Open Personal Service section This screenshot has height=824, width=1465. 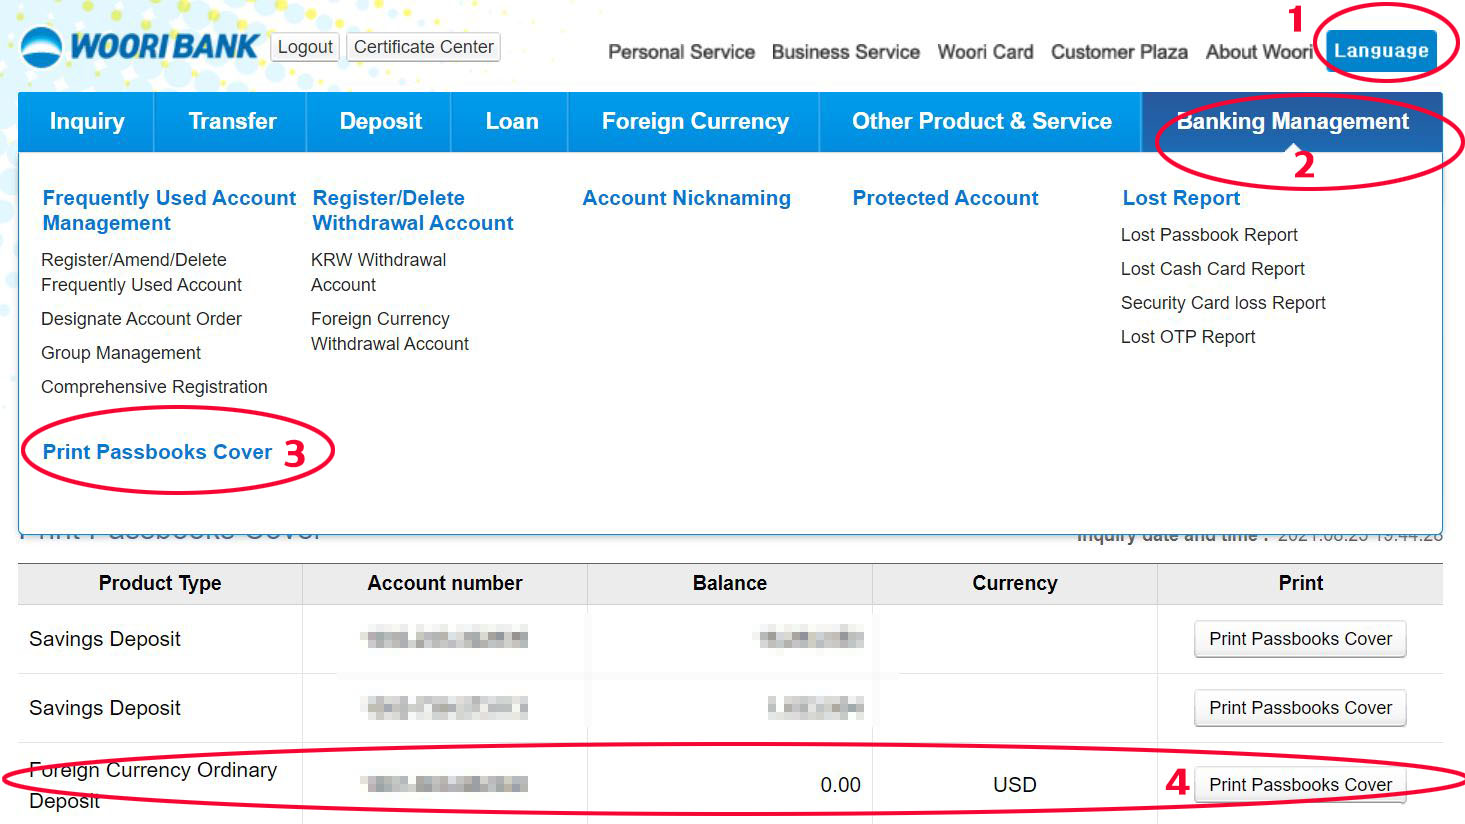[x=681, y=52]
